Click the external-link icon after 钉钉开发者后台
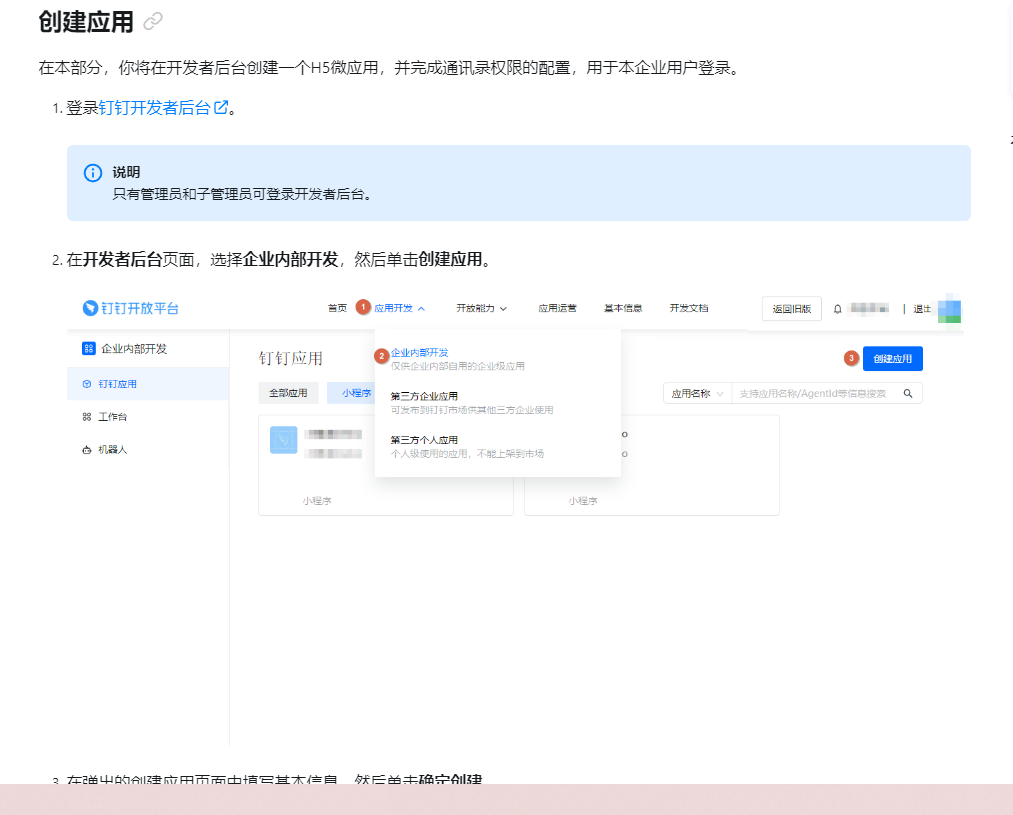This screenshot has height=815, width=1013. (x=221, y=107)
